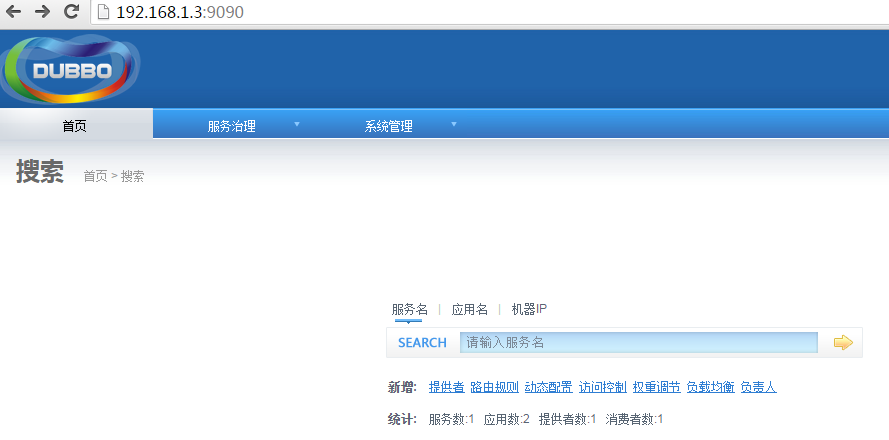This screenshot has width=889, height=440.
Task: Click 首页 in the breadcrumb
Action: tap(95, 176)
